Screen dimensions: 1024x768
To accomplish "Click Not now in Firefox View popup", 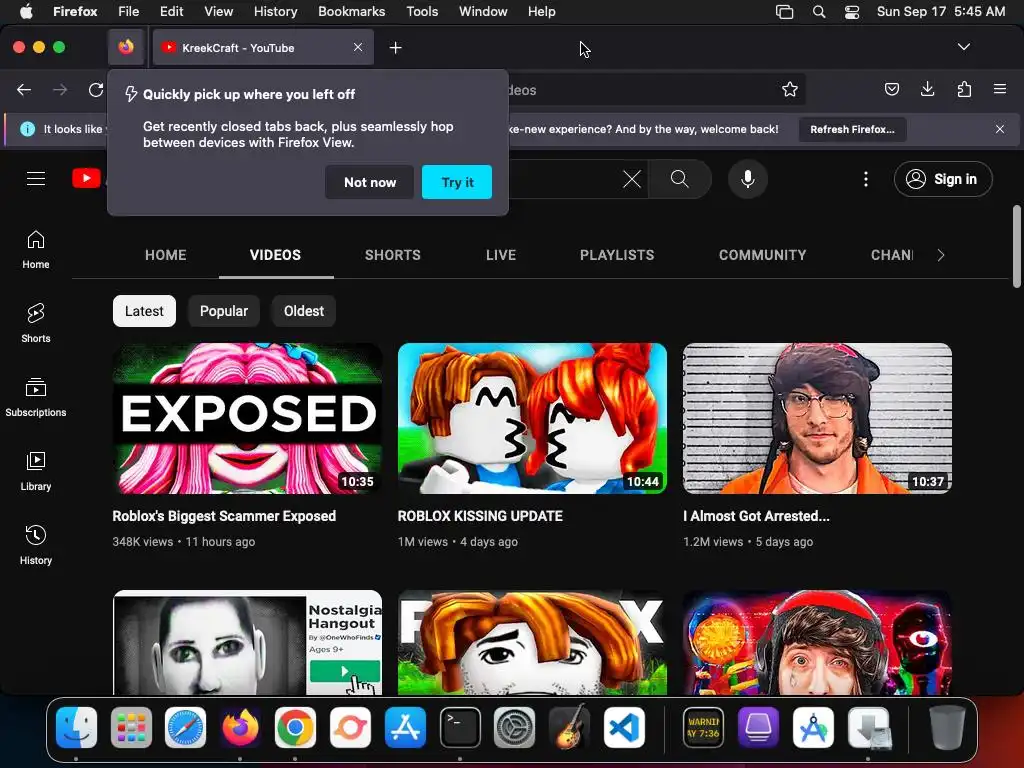I will [x=370, y=182].
